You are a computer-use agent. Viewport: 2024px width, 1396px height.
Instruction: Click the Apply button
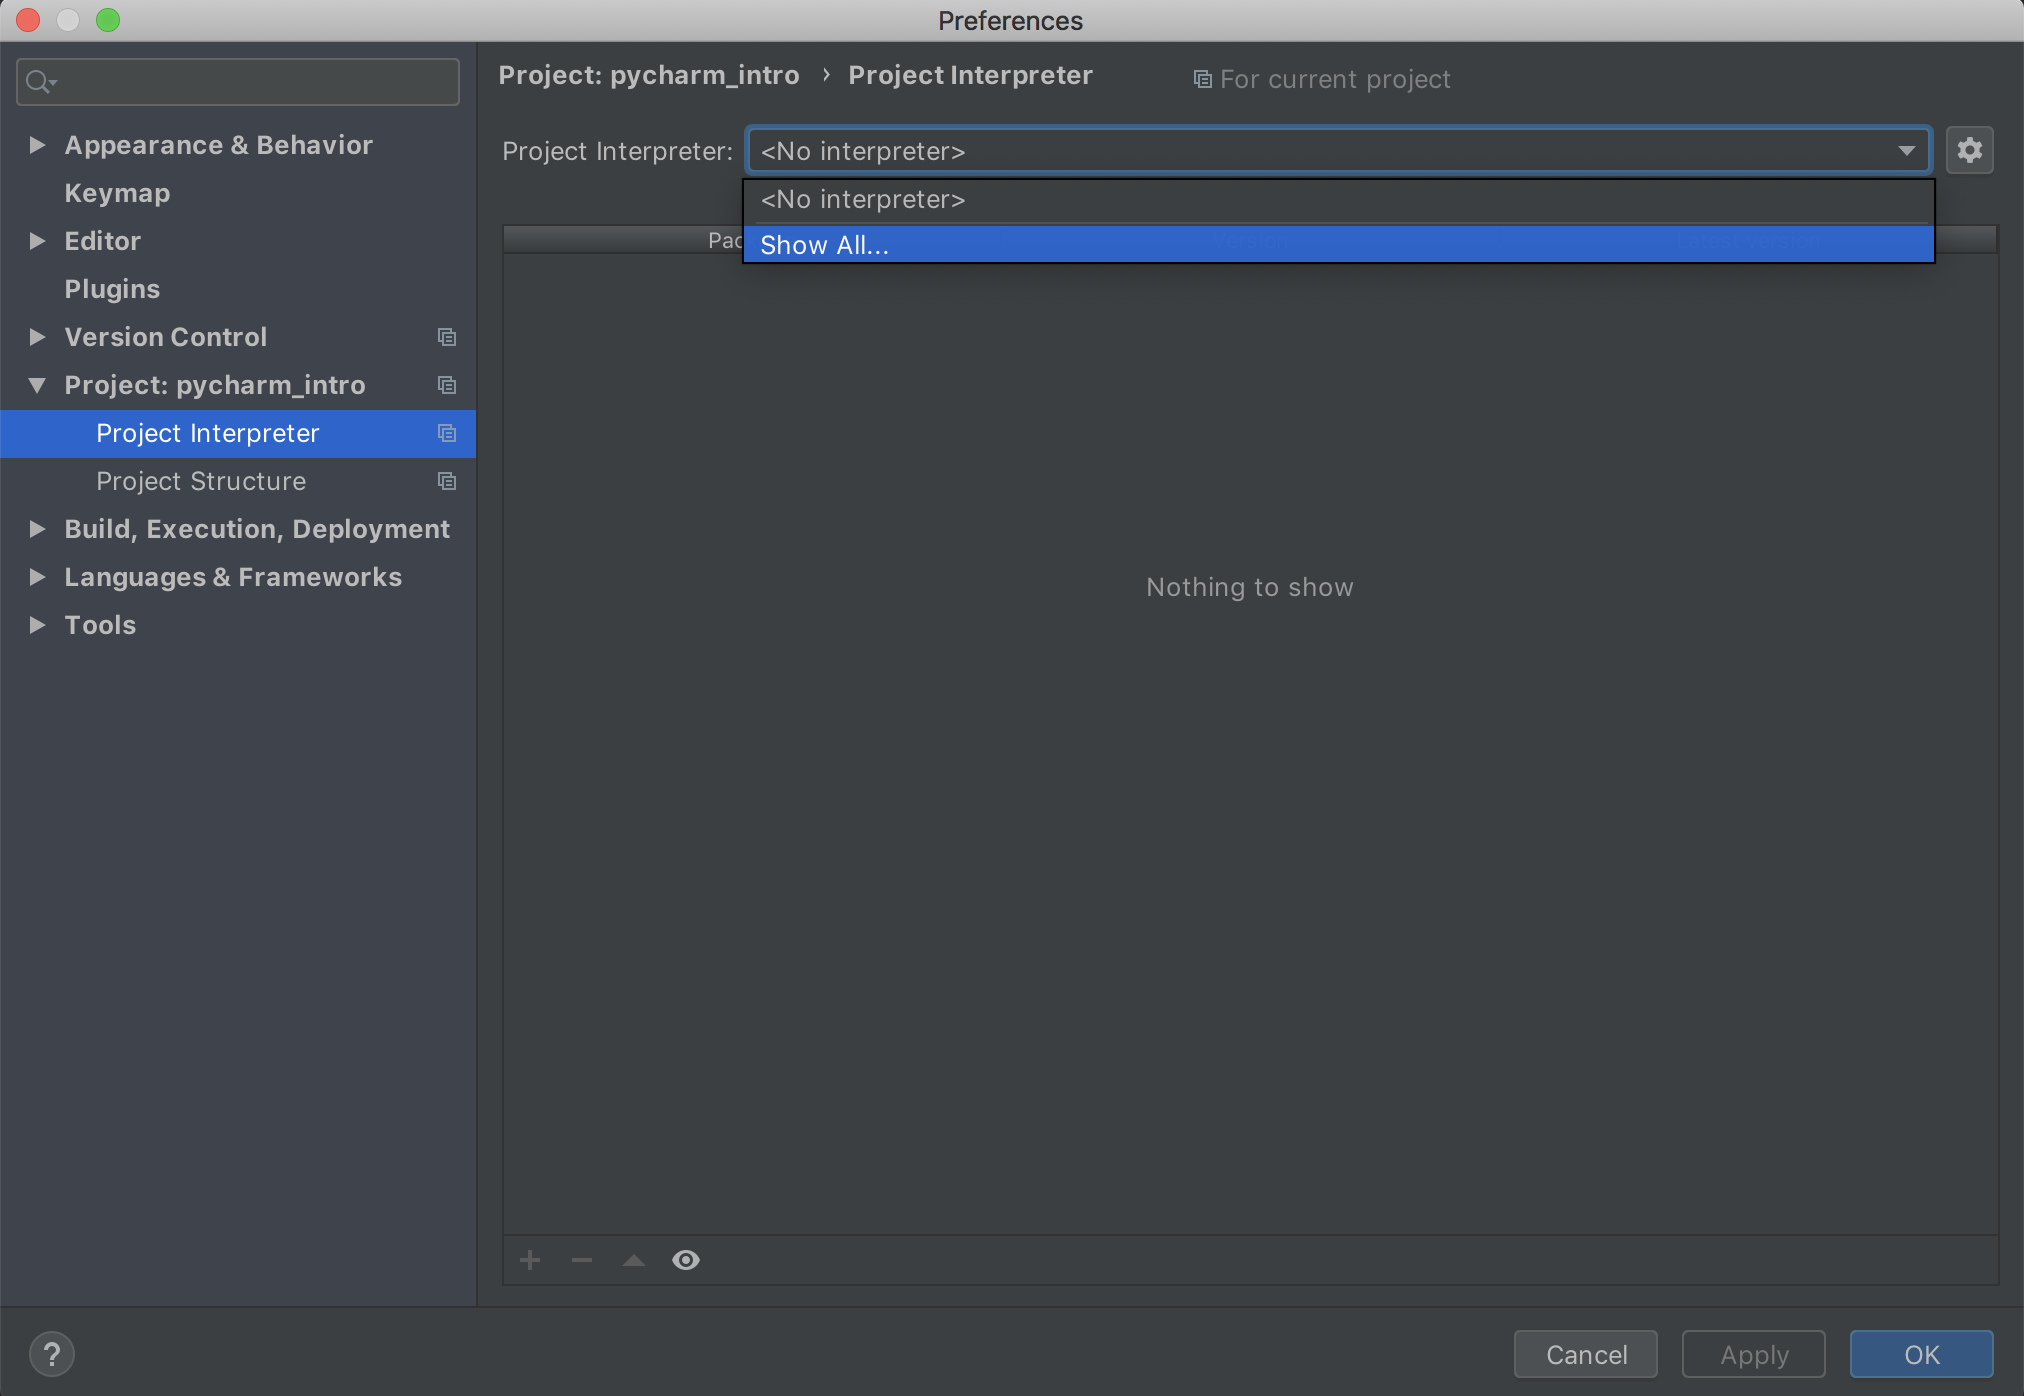(1752, 1354)
